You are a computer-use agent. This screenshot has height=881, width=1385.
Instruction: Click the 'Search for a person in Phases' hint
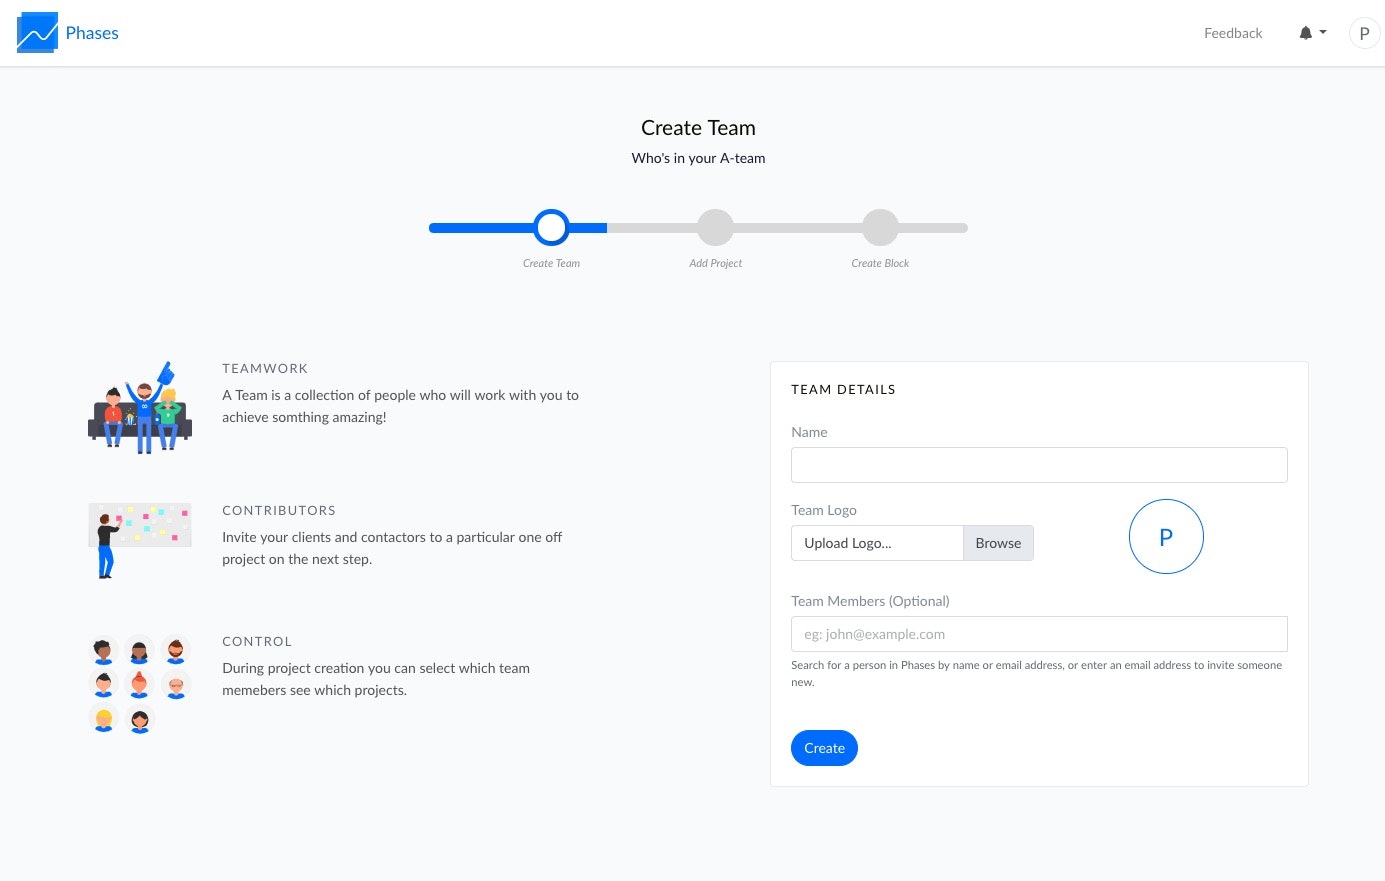(1037, 673)
